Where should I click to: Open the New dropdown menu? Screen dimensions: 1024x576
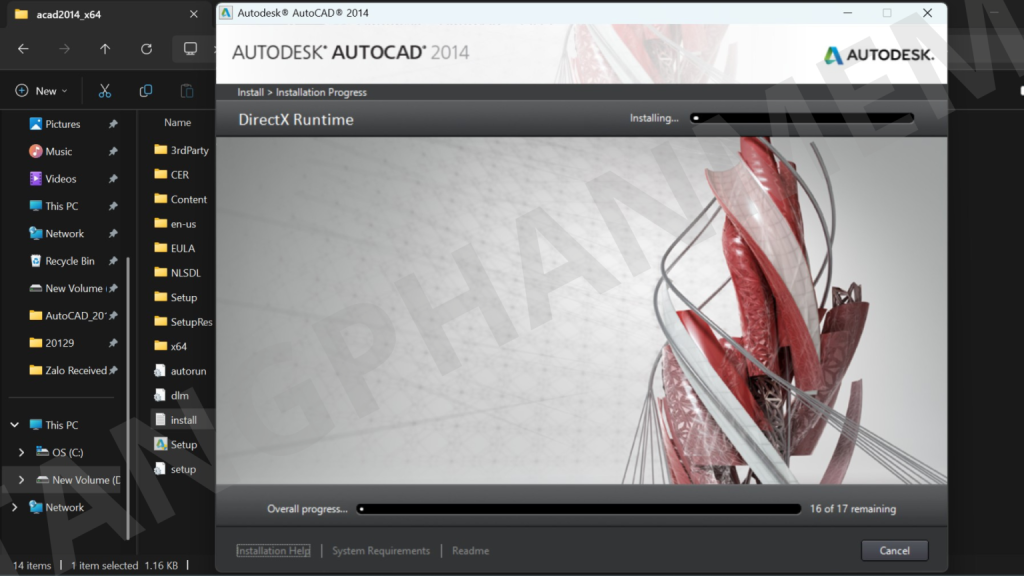click(x=42, y=91)
